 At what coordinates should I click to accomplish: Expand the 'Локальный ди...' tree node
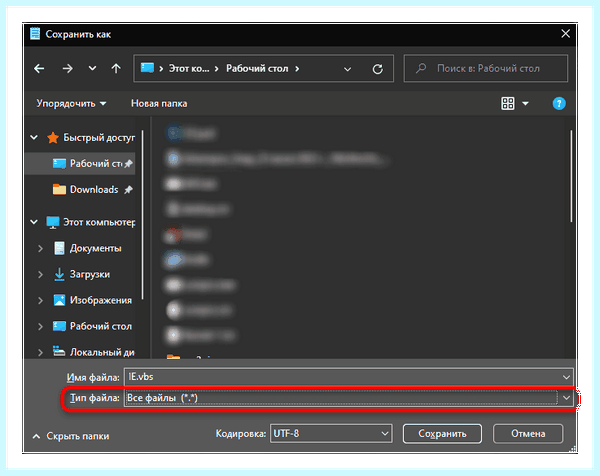tap(40, 352)
